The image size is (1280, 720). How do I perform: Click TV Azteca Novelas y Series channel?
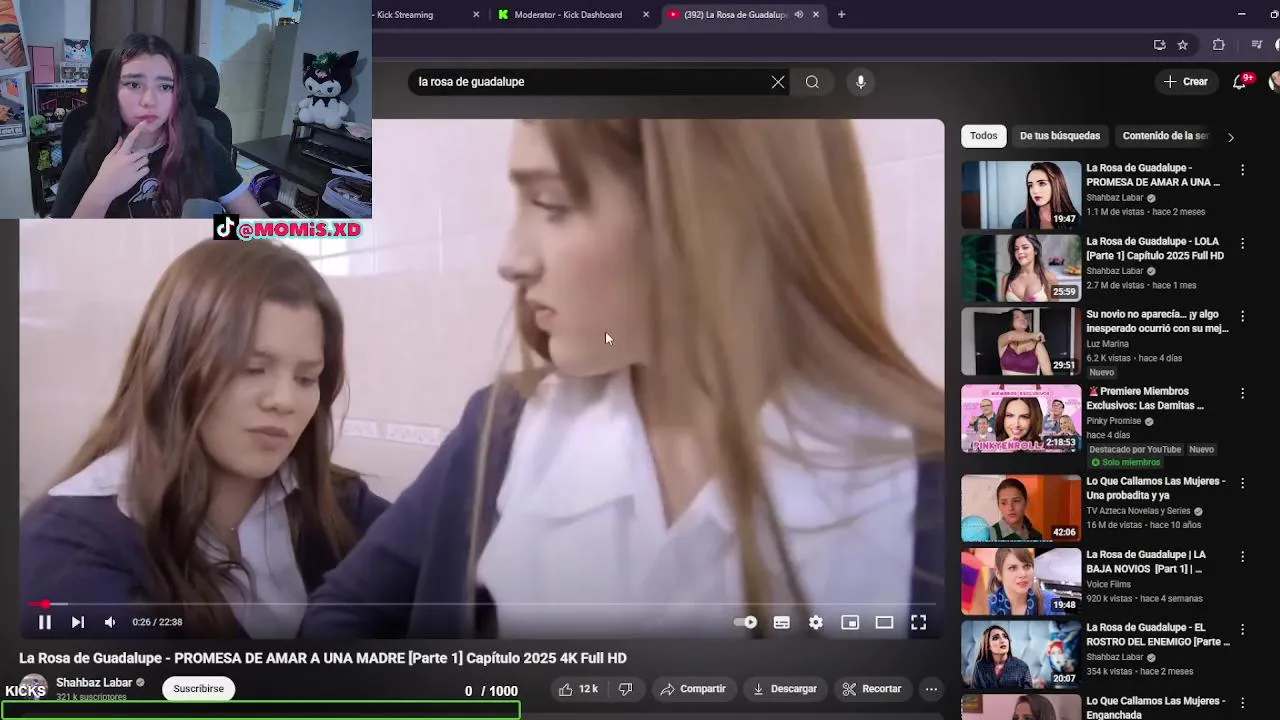point(1138,511)
